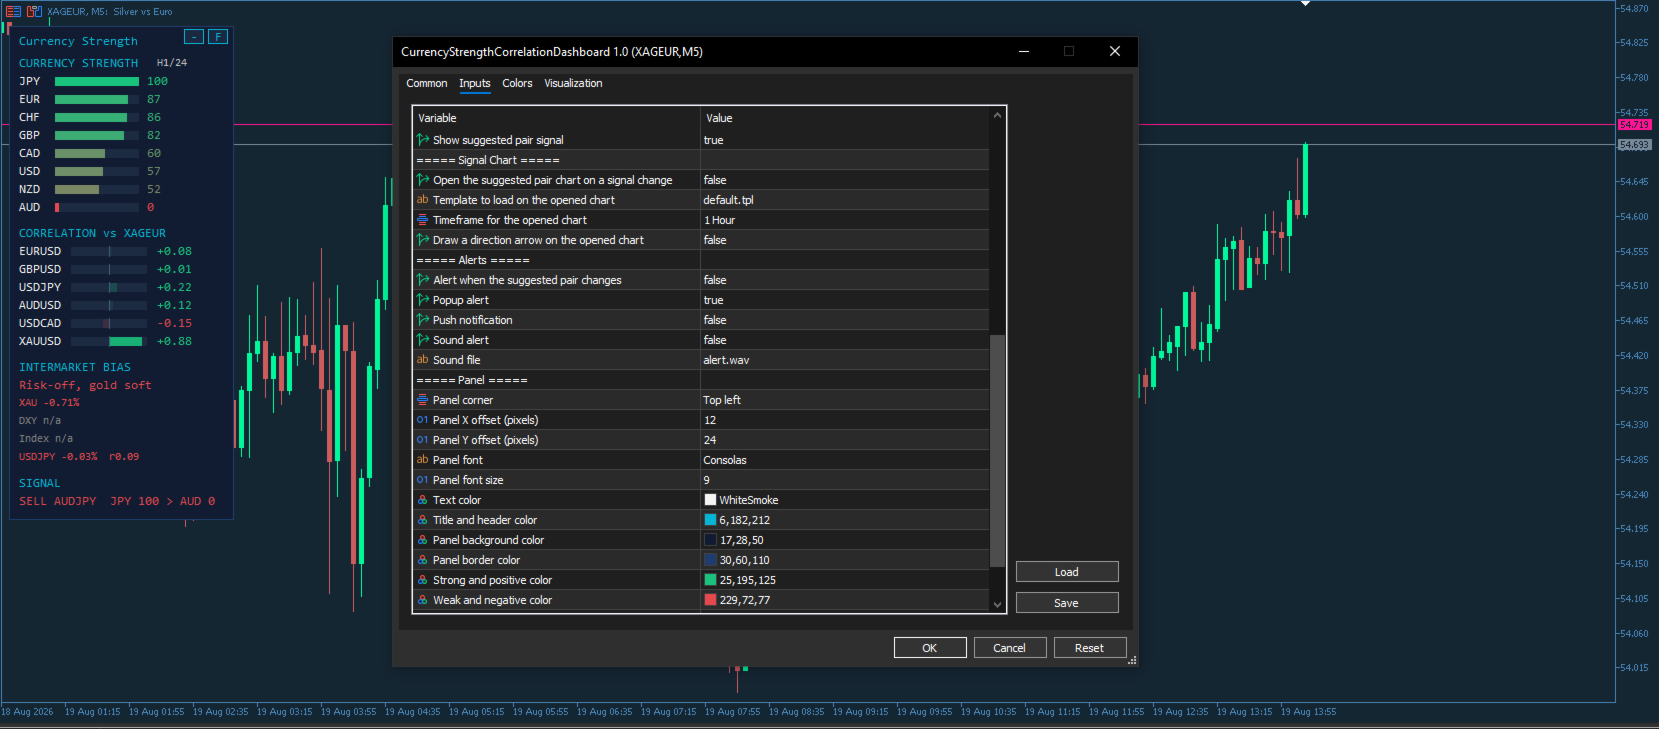Click the icon beside Alert when the suggested pair changes

[423, 280]
